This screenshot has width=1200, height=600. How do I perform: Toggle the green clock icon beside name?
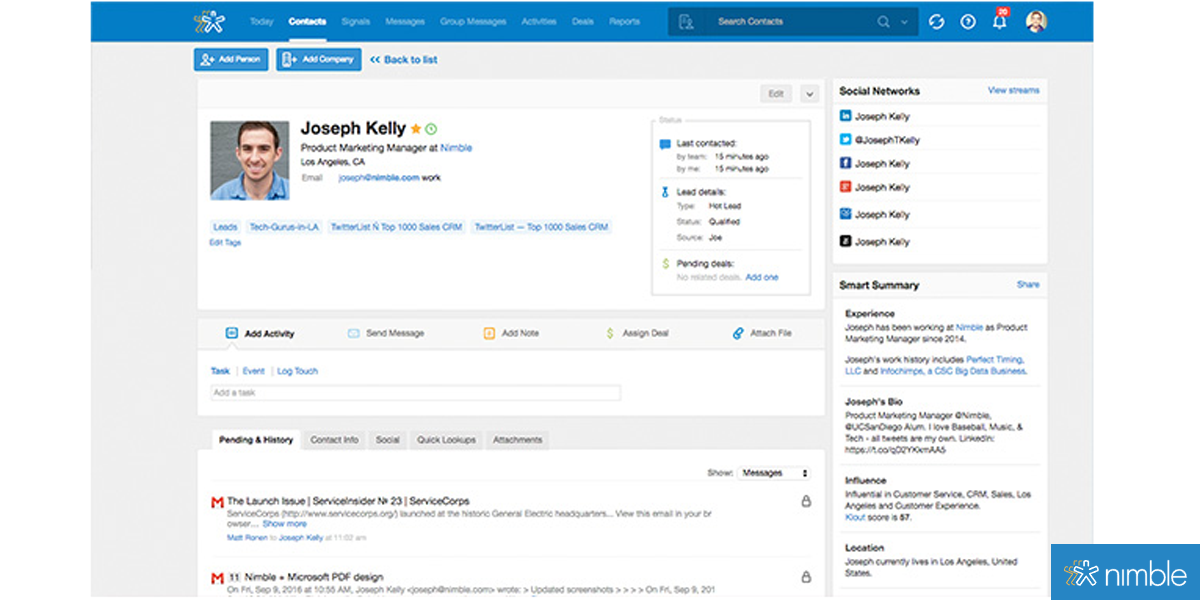431,129
